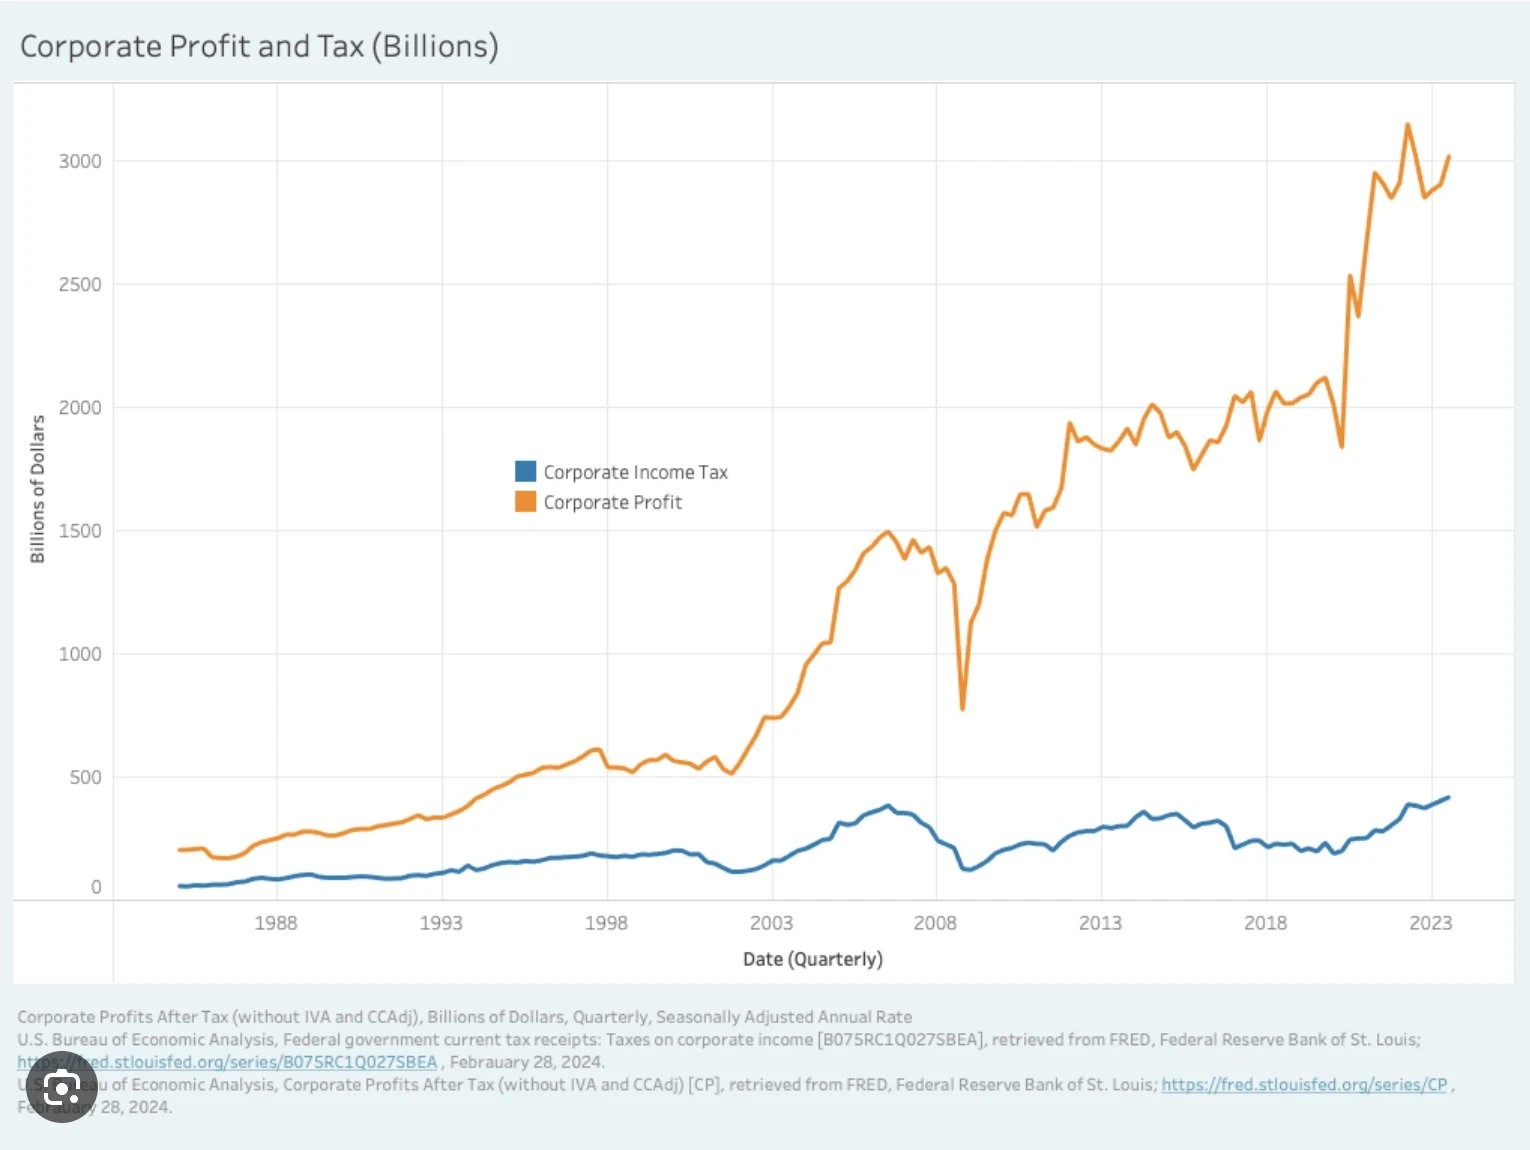The image size is (1530, 1150).
Task: Click the 1988 tick on the date axis
Action: click(x=275, y=923)
